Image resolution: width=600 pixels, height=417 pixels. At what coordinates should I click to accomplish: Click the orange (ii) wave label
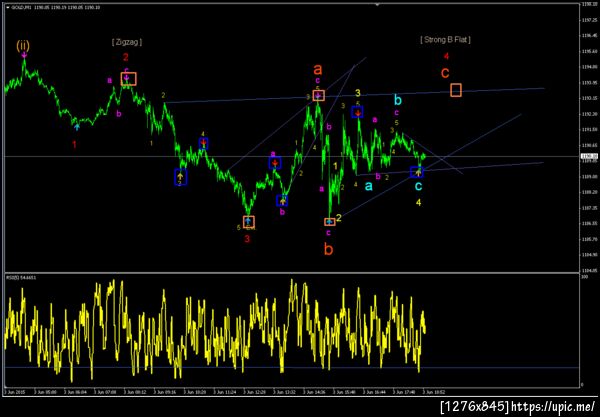point(23,46)
